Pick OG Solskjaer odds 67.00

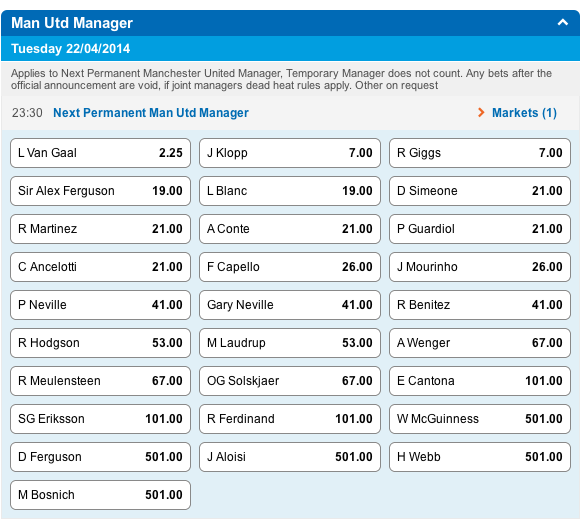tap(290, 381)
